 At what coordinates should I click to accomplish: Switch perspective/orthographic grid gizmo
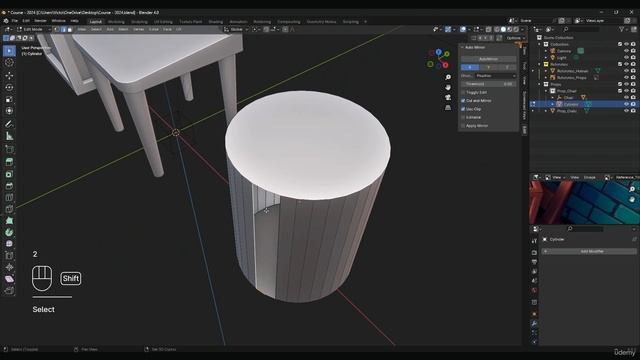tap(448, 107)
